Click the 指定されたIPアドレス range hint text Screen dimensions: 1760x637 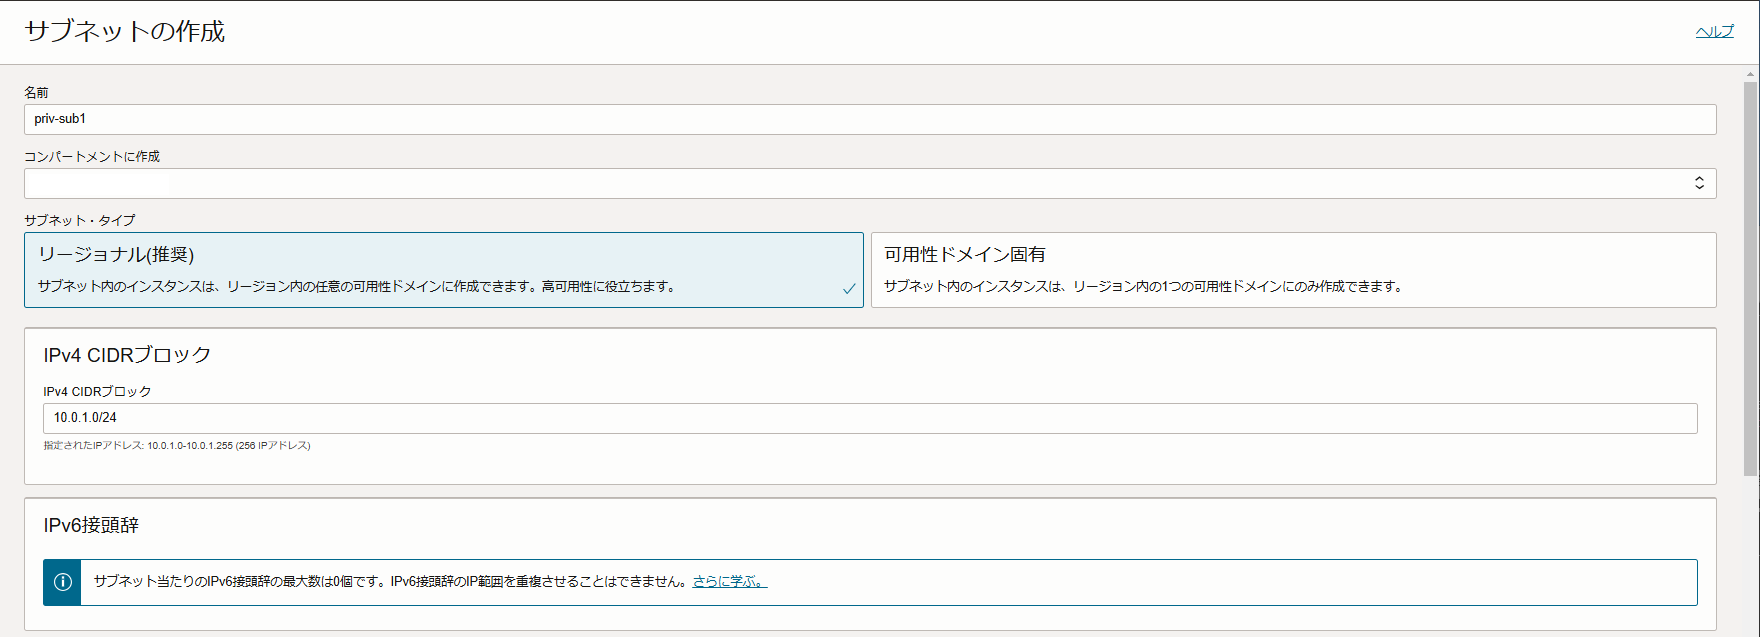[177, 446]
